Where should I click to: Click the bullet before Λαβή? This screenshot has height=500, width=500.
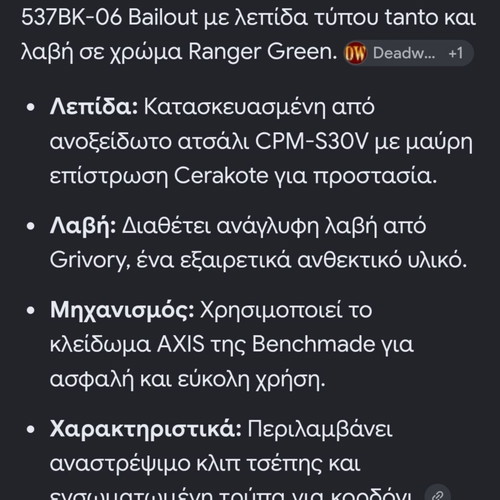tap(31, 226)
